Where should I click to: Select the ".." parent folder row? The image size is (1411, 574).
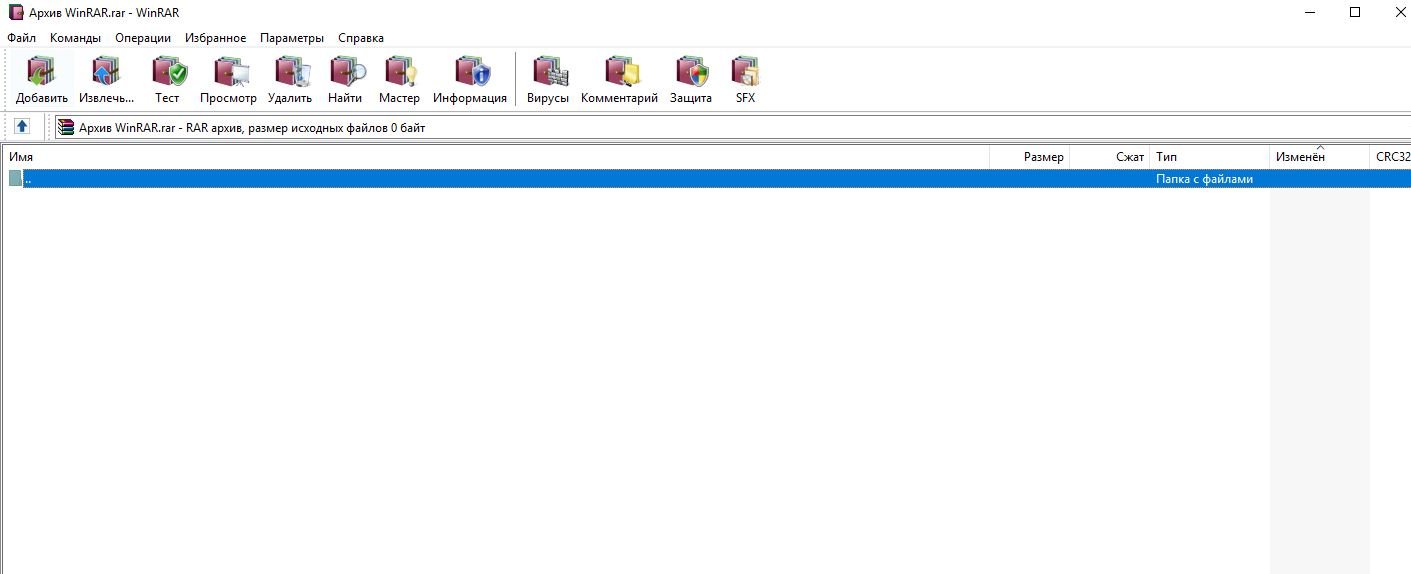705,179
